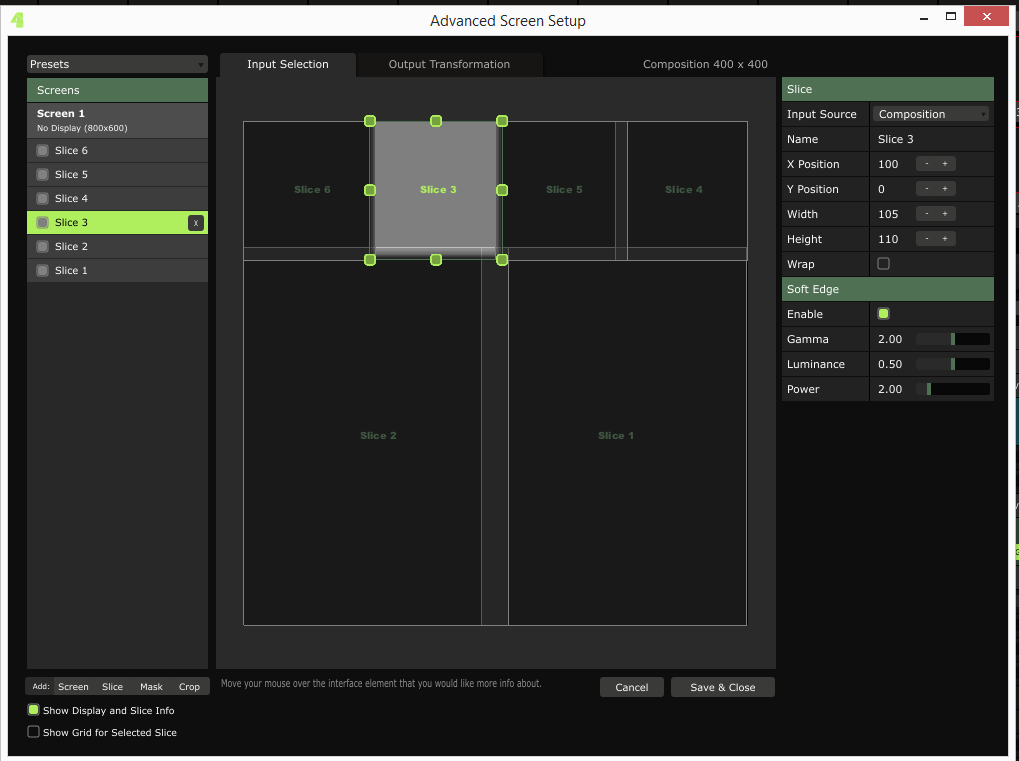Click the plus stepper for X Position
Viewport: 1019px width, 761px height.
click(x=944, y=164)
